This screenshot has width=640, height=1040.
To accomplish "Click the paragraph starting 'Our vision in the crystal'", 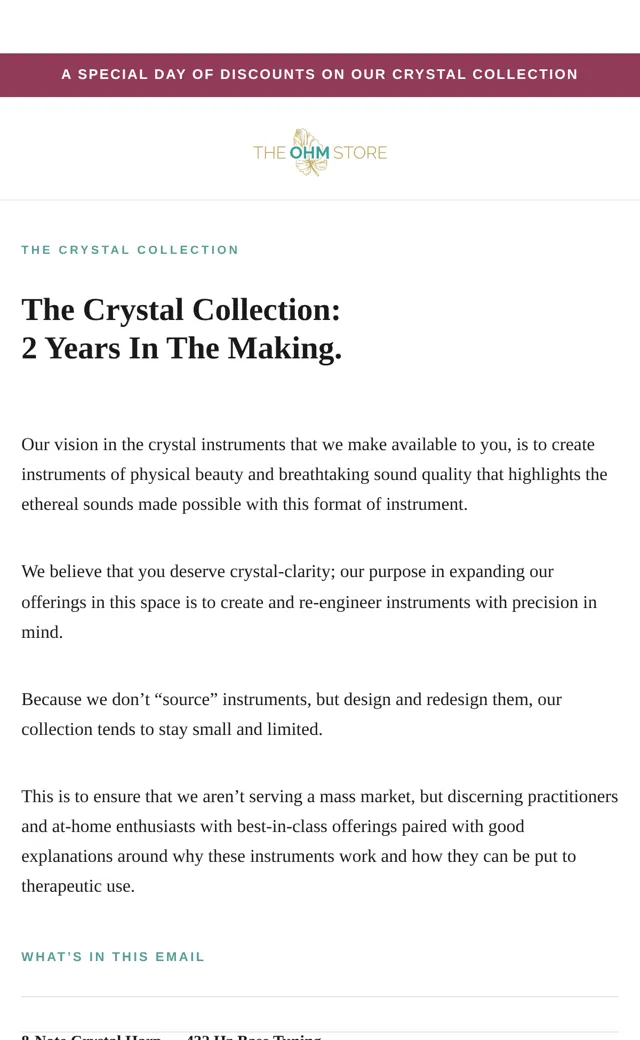I will [314, 474].
